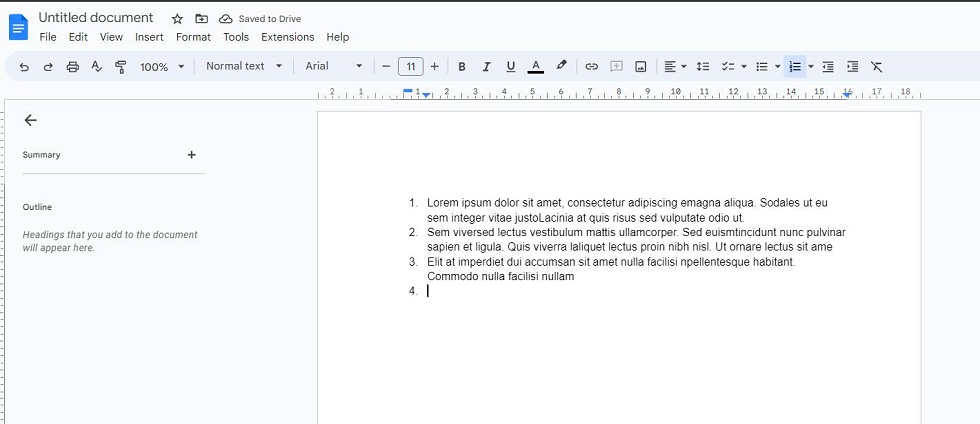Viewport: 980px width, 424px height.
Task: Open the Arial font dropdown
Action: (334, 66)
